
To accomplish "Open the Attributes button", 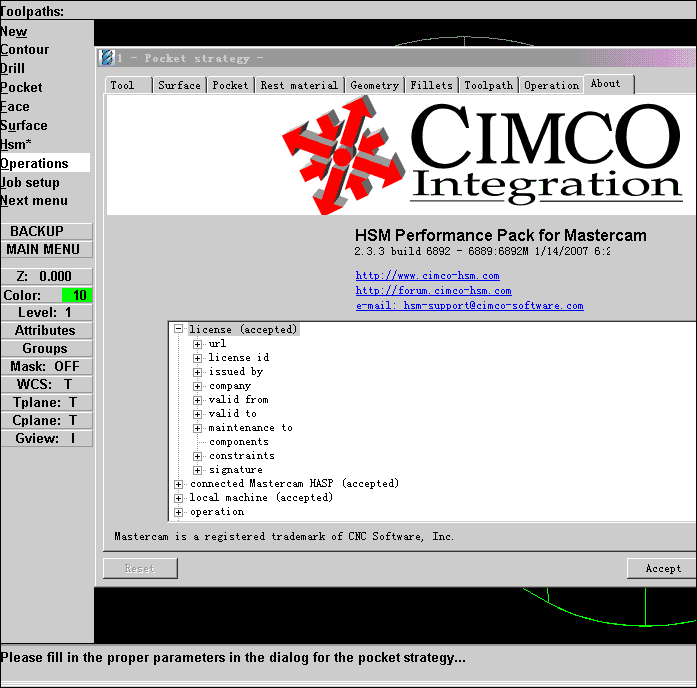I will [x=47, y=331].
